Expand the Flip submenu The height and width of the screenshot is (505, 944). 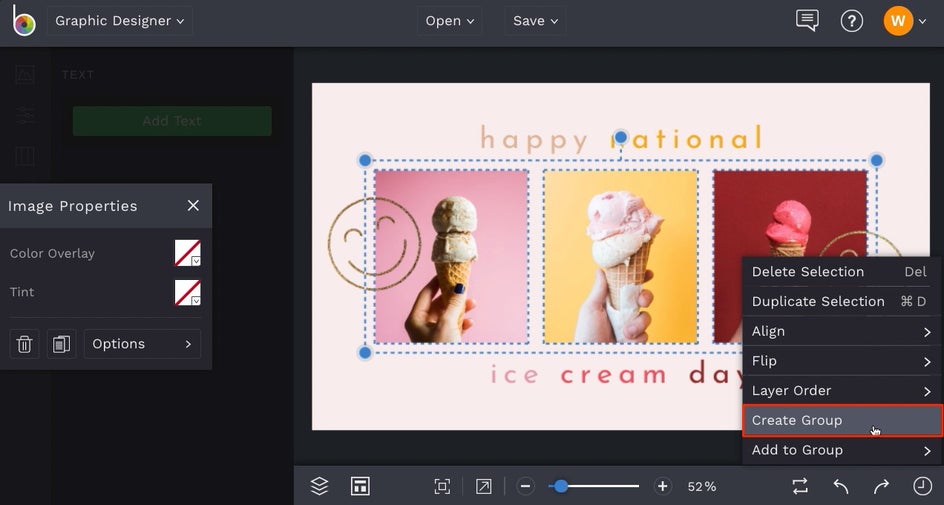841,361
